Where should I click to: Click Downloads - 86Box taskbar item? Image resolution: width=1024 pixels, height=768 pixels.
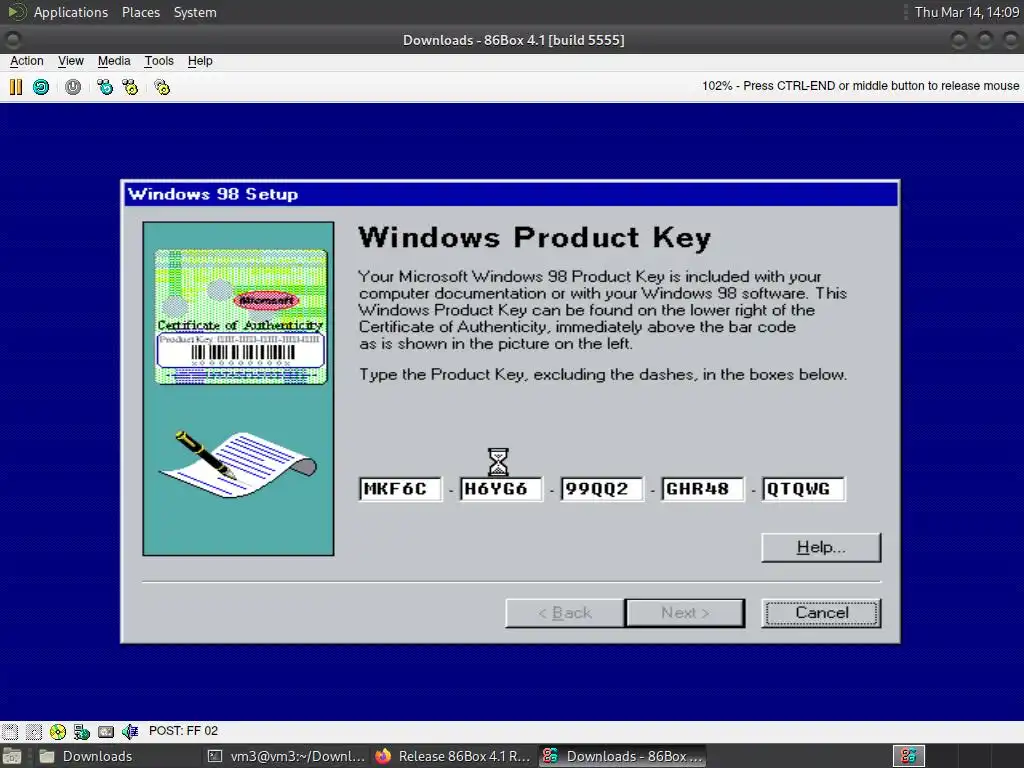622,756
